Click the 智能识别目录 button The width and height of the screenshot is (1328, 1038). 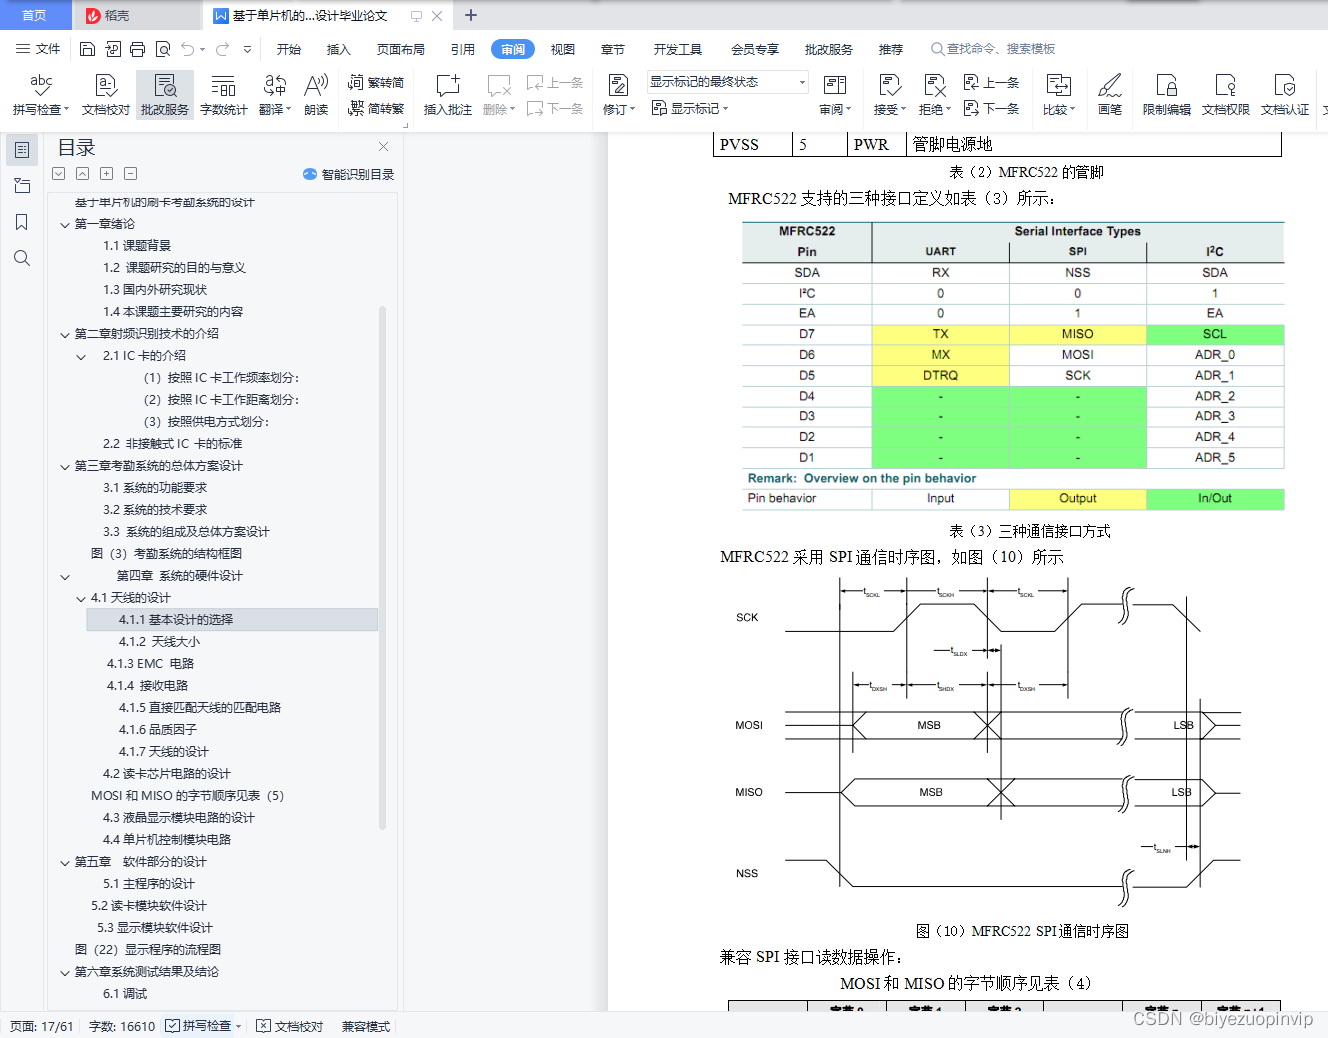pyautogui.click(x=348, y=174)
